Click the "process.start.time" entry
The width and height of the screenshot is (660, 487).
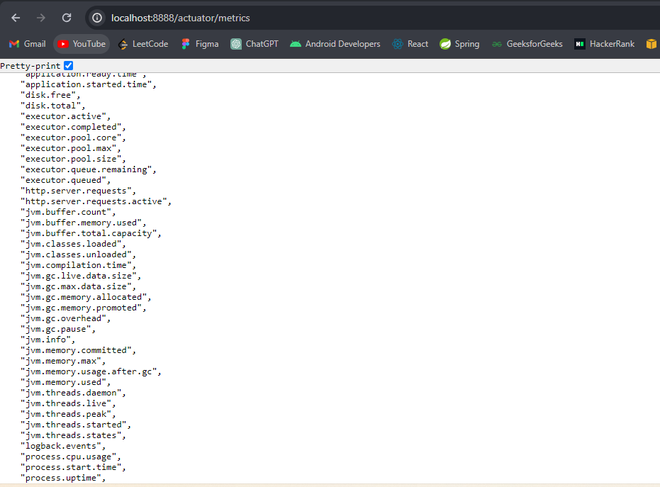73,467
